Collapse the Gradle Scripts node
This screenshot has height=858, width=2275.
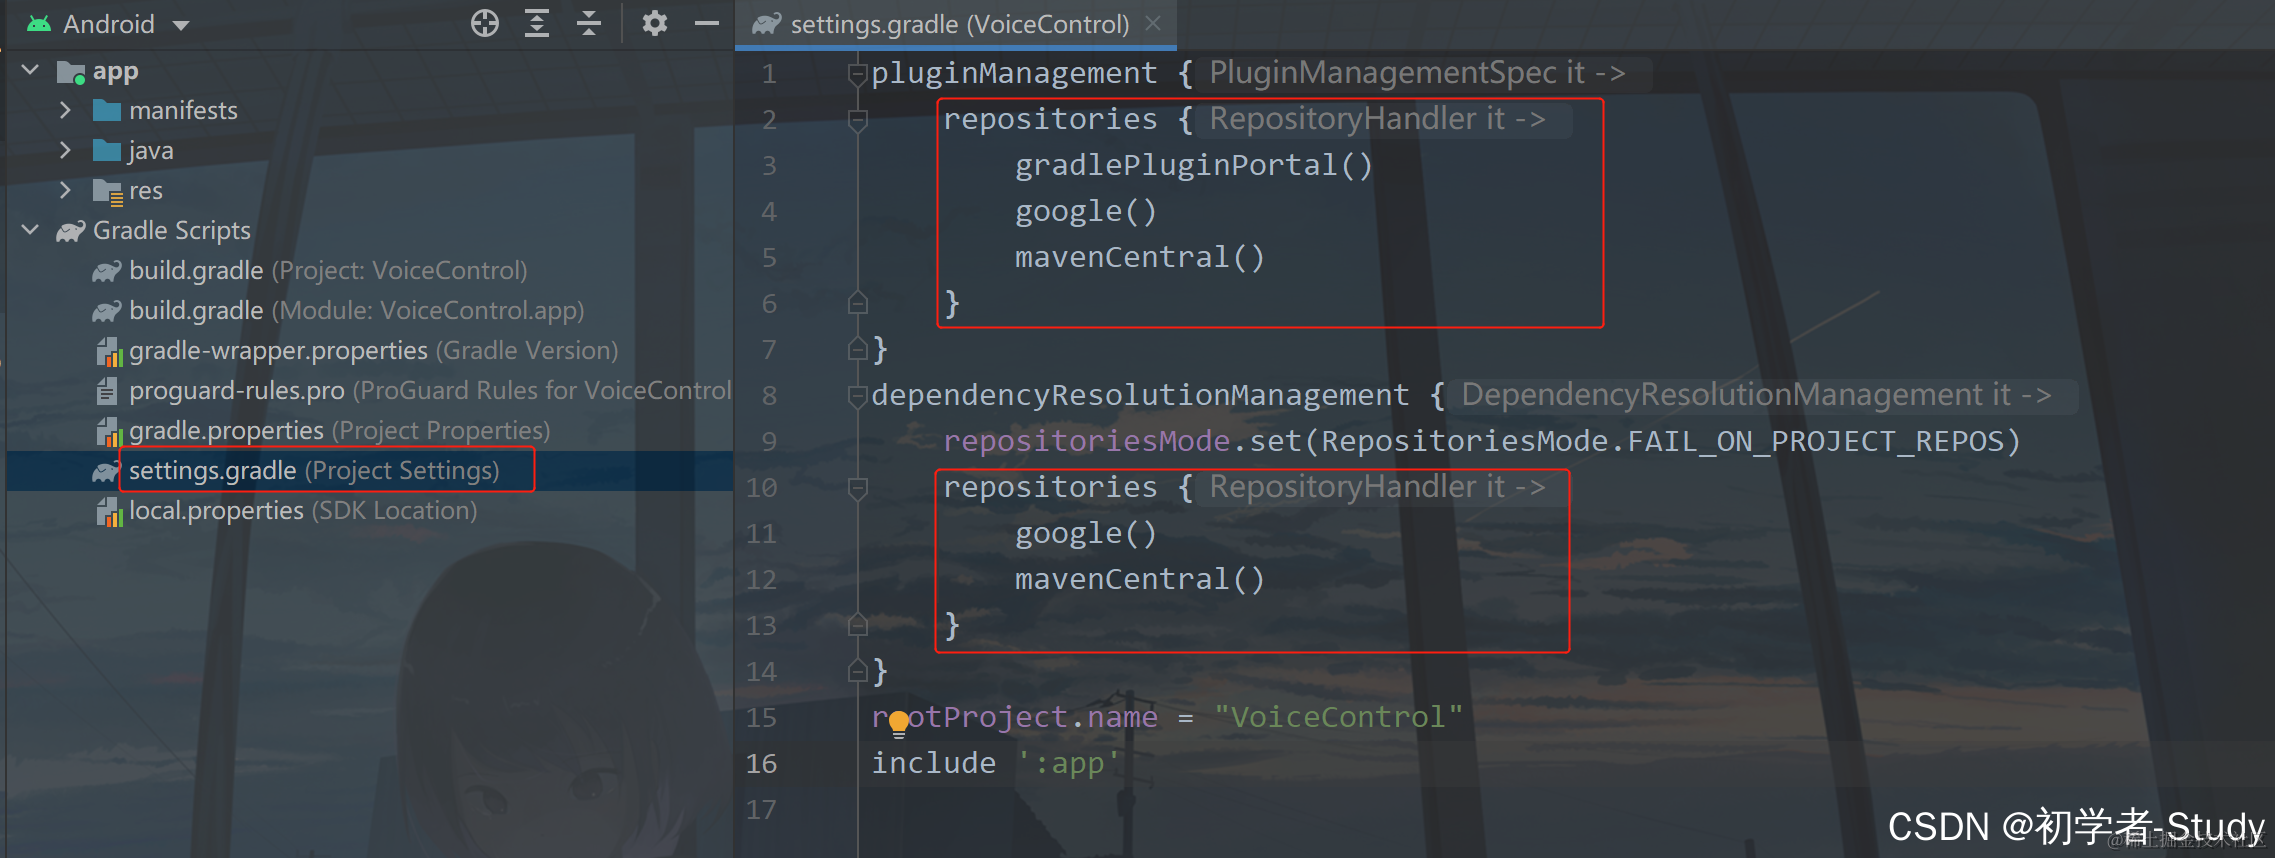coord(30,230)
